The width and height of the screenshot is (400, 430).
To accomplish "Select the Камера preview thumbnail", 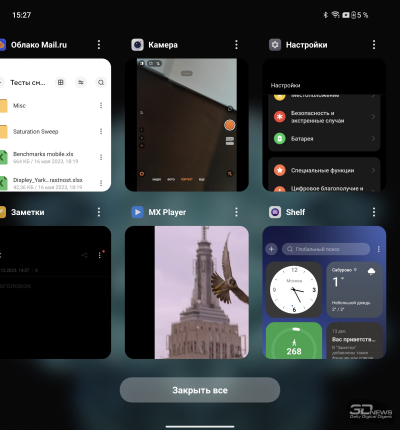I will coord(187,125).
